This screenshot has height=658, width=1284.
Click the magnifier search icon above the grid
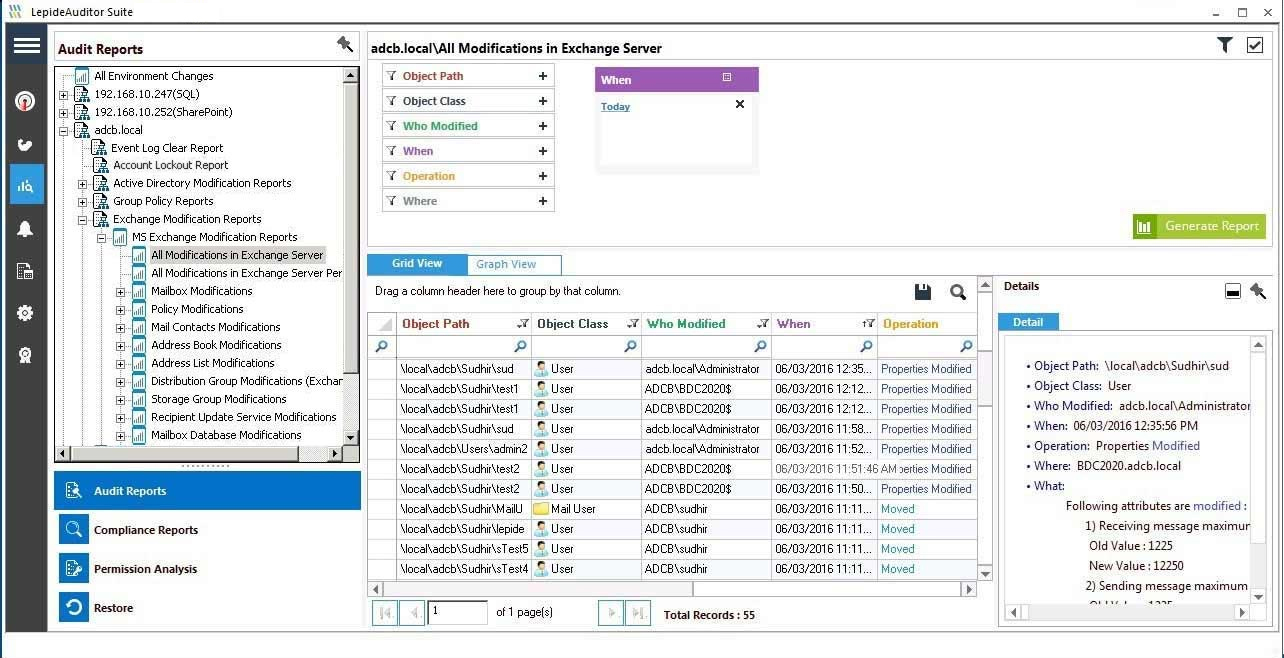click(x=958, y=292)
